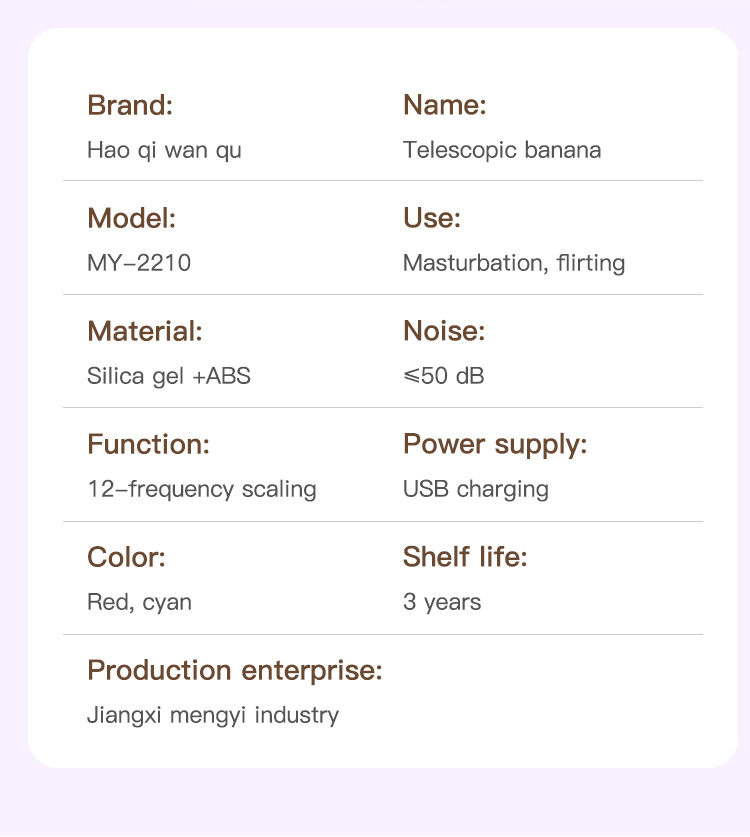Select the 'Silica gel +ABS' material text
The image size is (750, 837).
tap(169, 377)
